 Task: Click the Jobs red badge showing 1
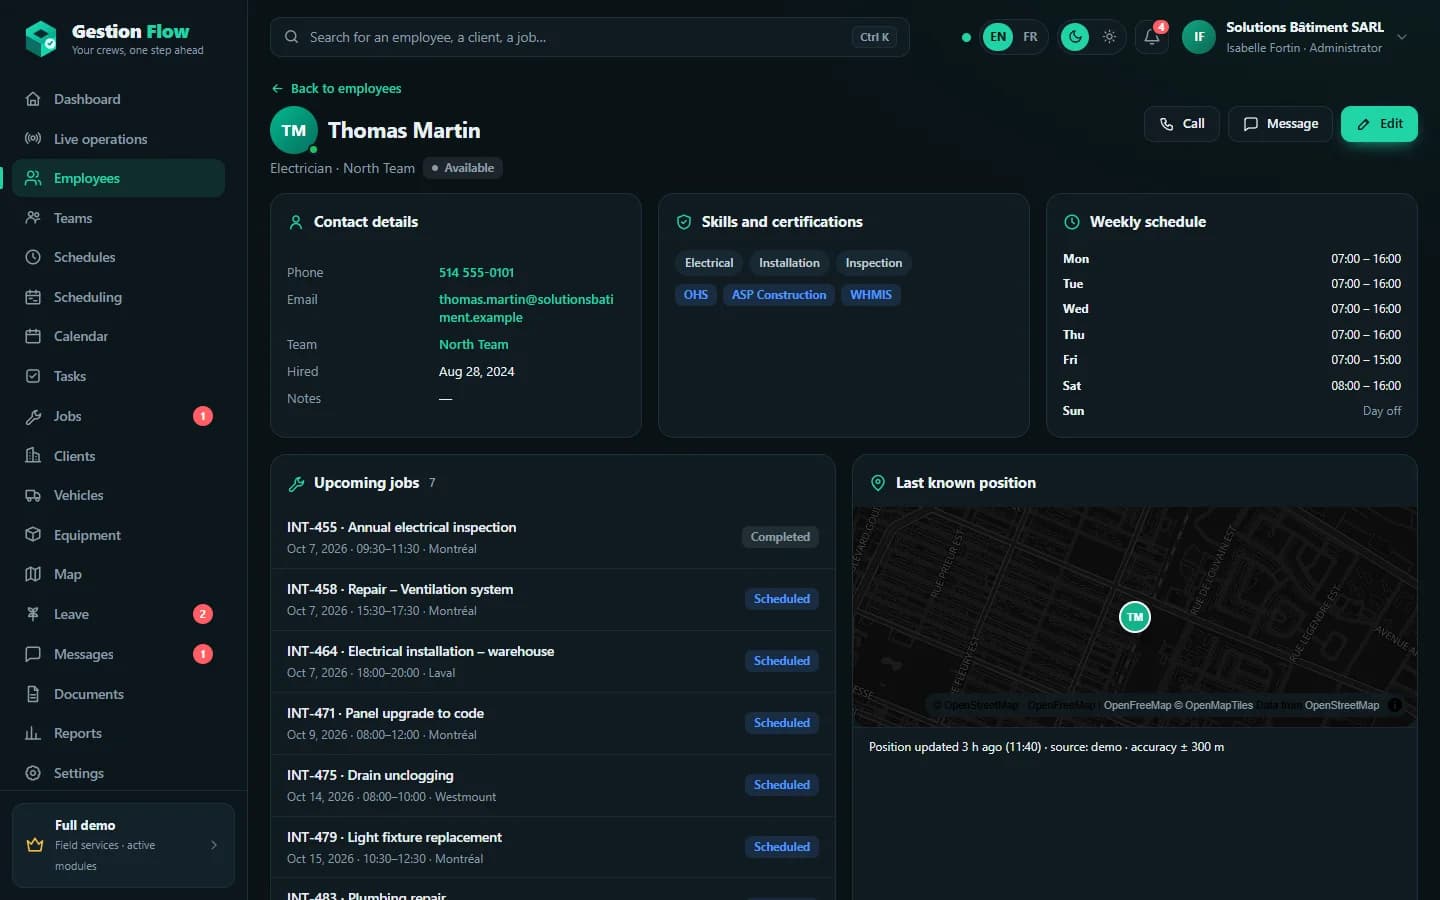click(x=203, y=416)
